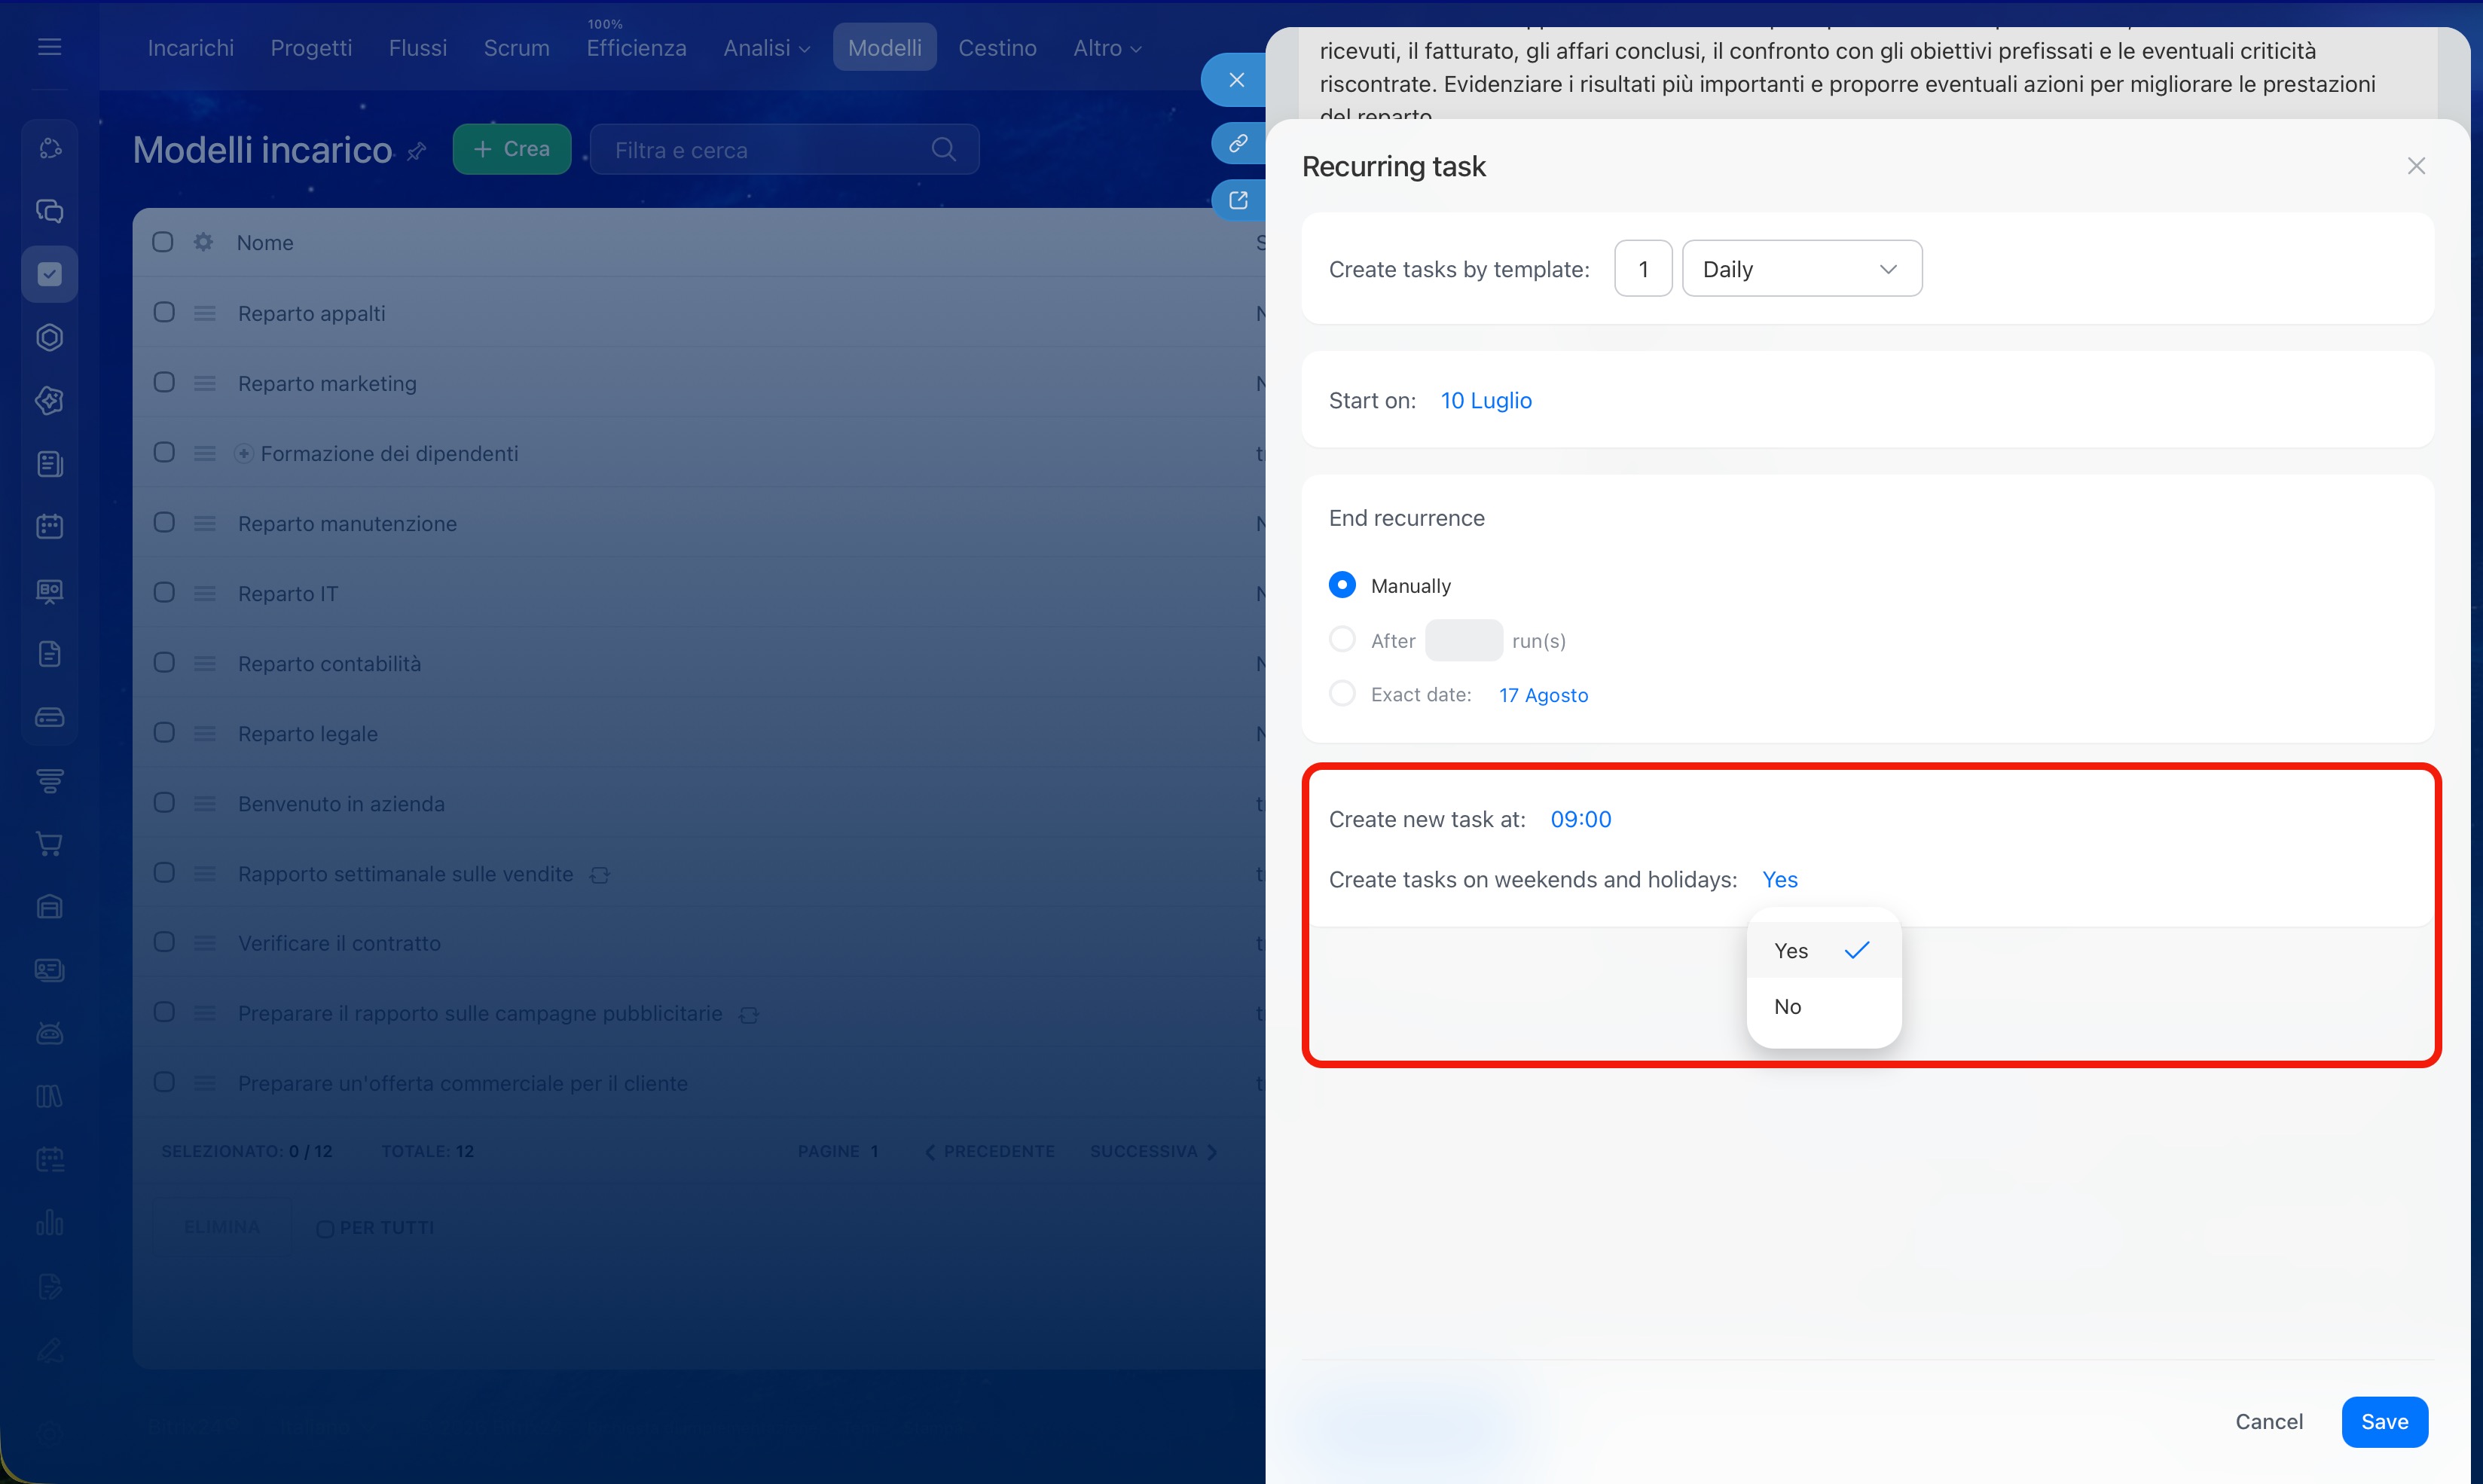Open the document file icon in sidebar
The image size is (2483, 1484).
49,654
